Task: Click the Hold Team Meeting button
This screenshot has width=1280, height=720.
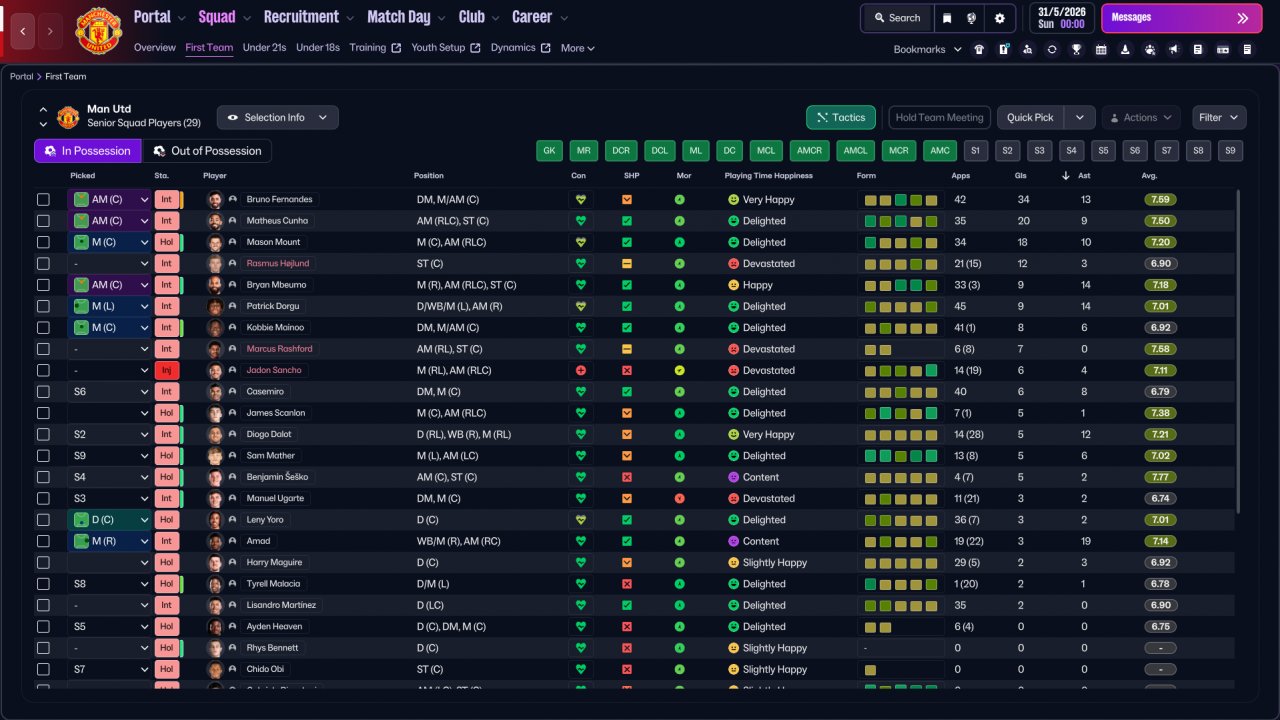Action: tap(940, 118)
